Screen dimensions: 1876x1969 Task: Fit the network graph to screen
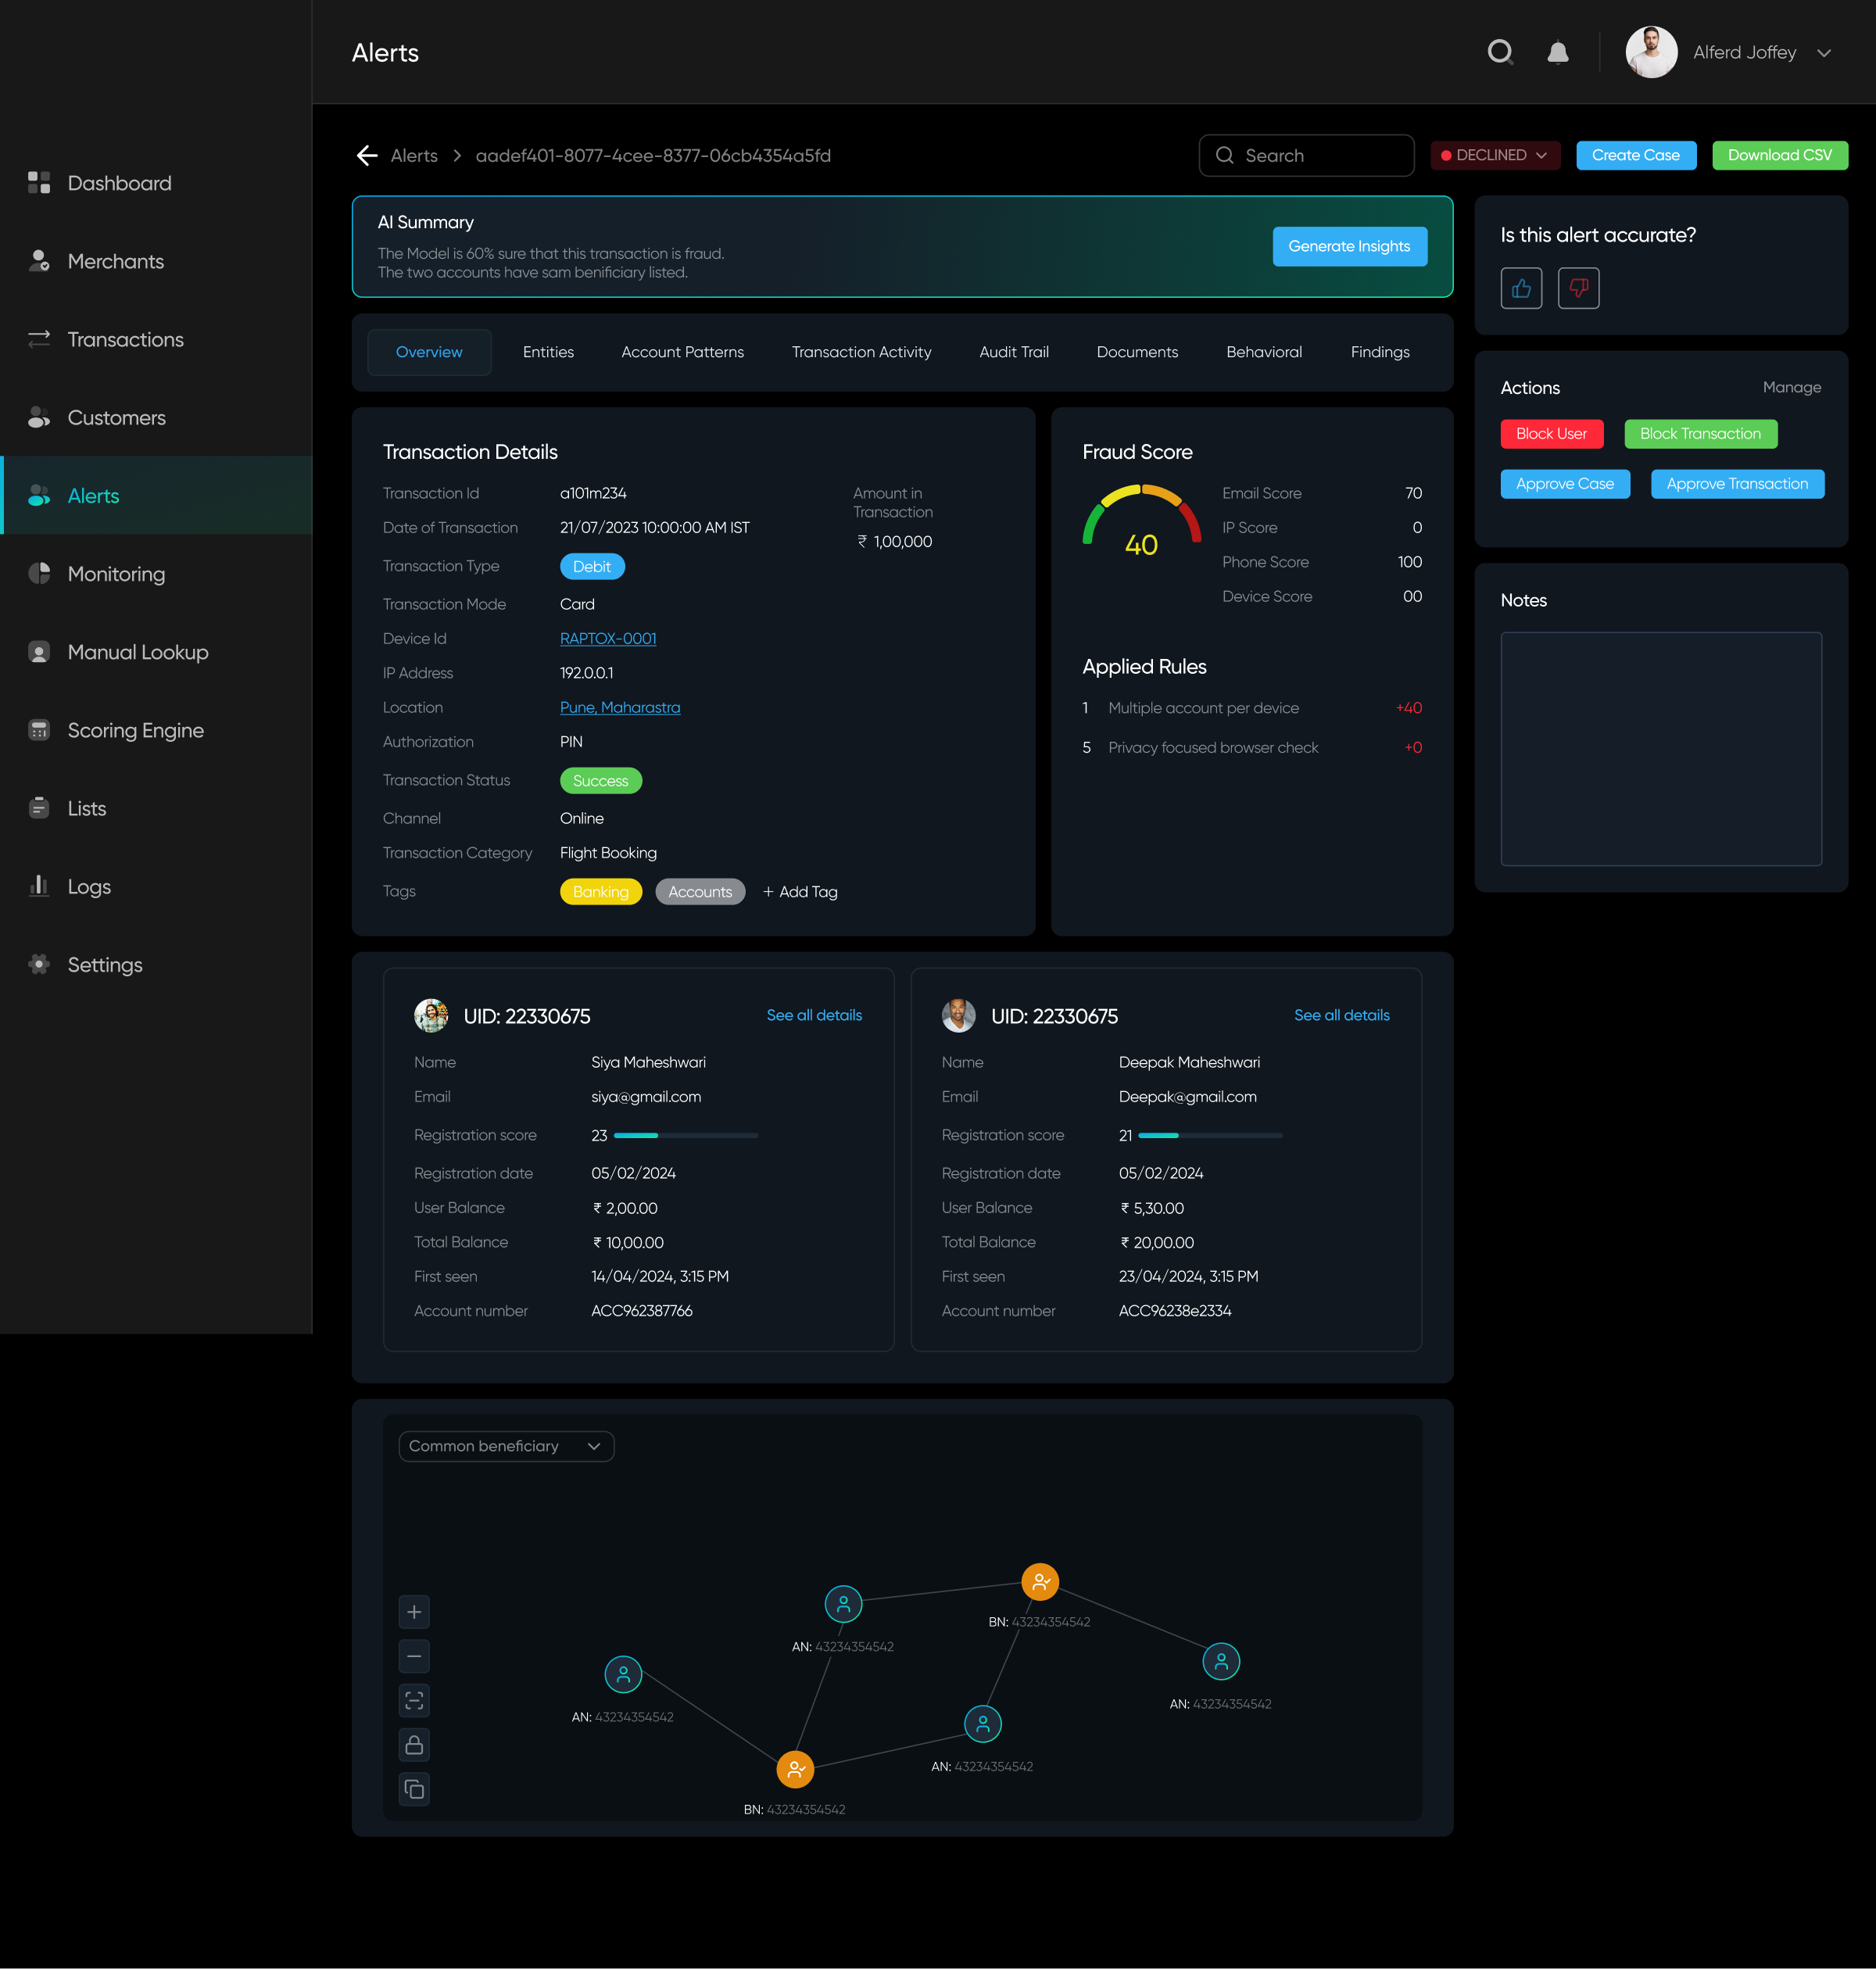click(414, 1700)
